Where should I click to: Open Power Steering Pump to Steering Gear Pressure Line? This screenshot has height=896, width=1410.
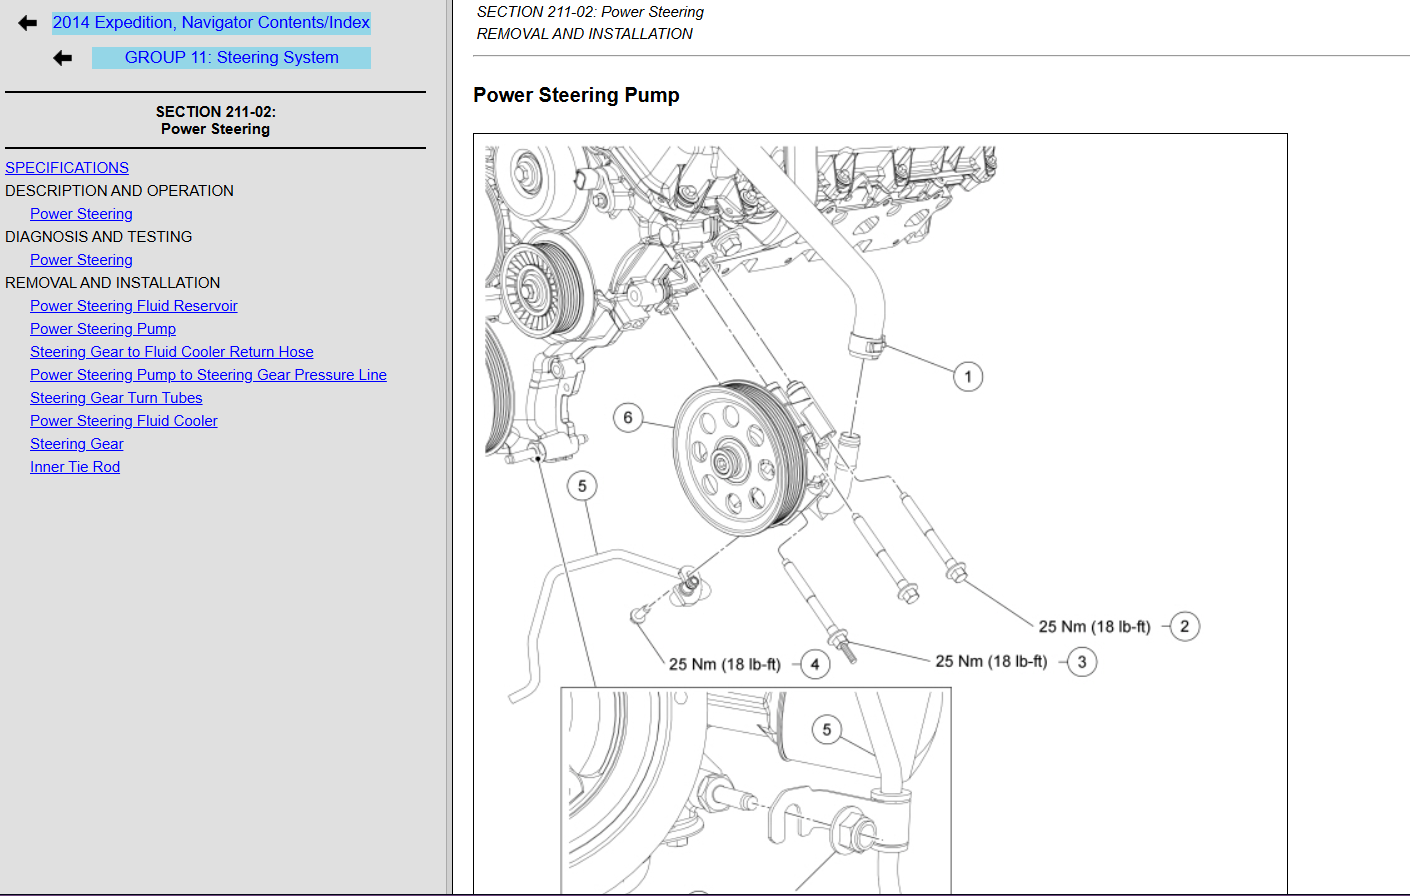pos(208,375)
